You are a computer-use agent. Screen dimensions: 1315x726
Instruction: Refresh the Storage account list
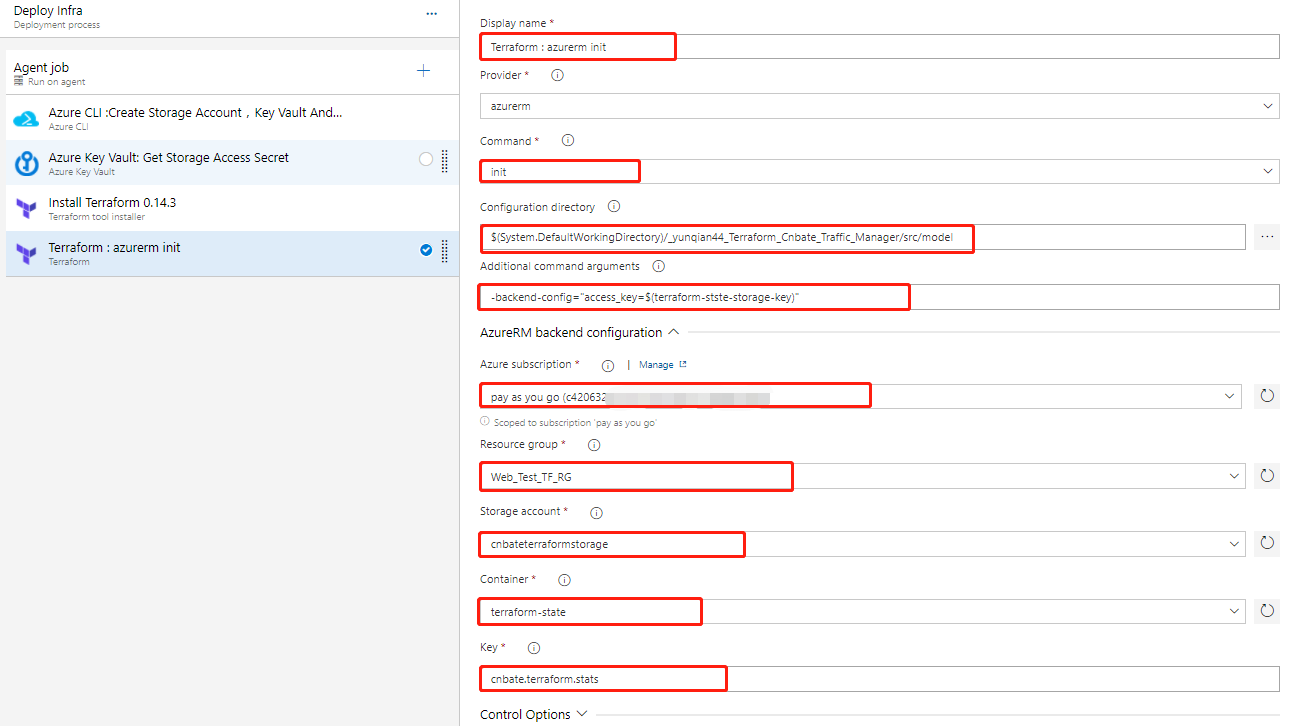pyautogui.click(x=1267, y=543)
